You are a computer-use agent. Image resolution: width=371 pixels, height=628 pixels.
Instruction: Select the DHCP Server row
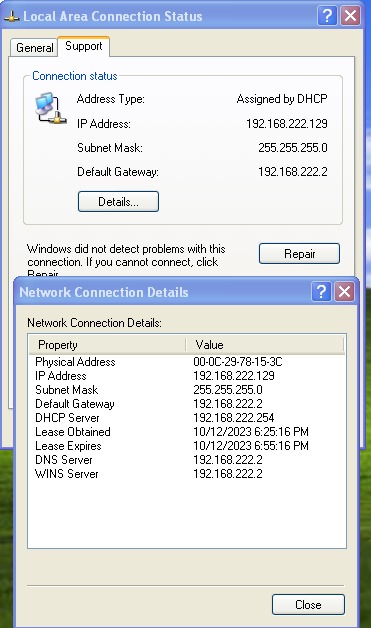187,418
